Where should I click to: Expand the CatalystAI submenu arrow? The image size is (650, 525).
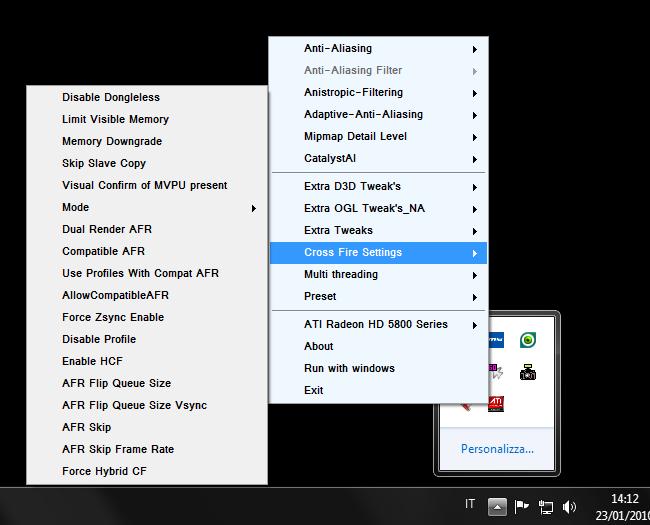pos(475,159)
